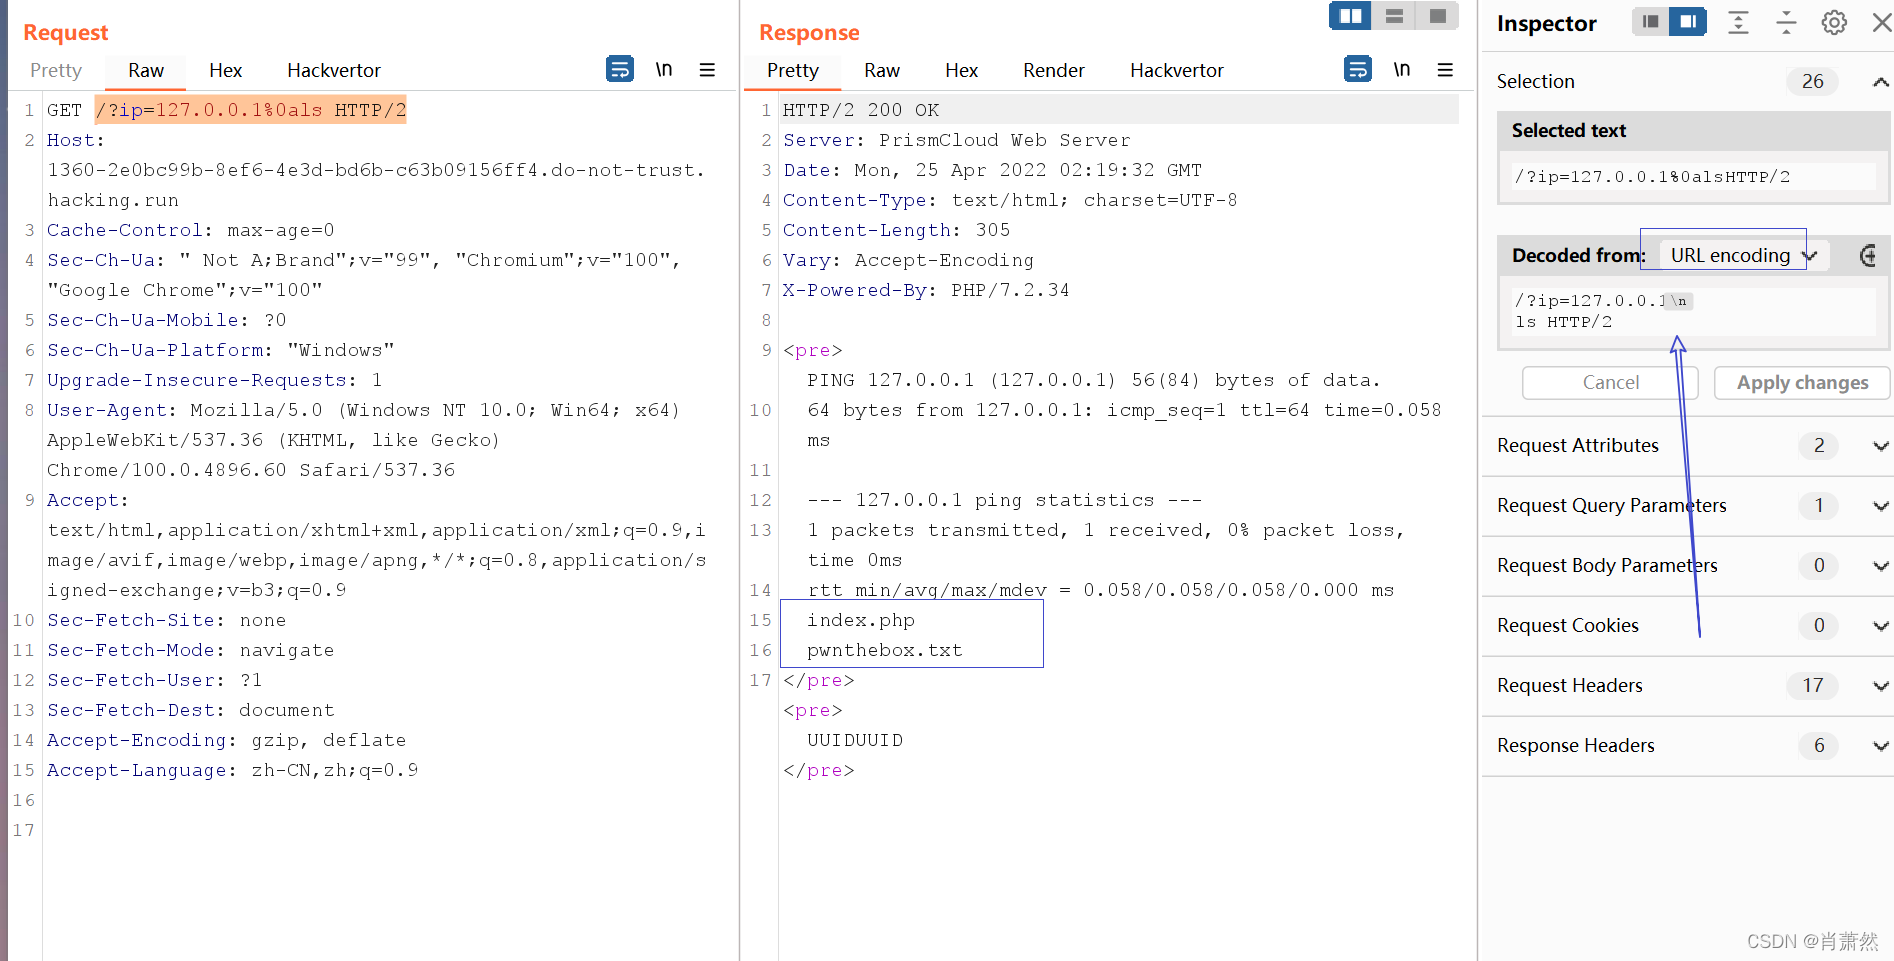Click 'index.php' in the response
Image resolution: width=1894 pixels, height=961 pixels.
[861, 620]
